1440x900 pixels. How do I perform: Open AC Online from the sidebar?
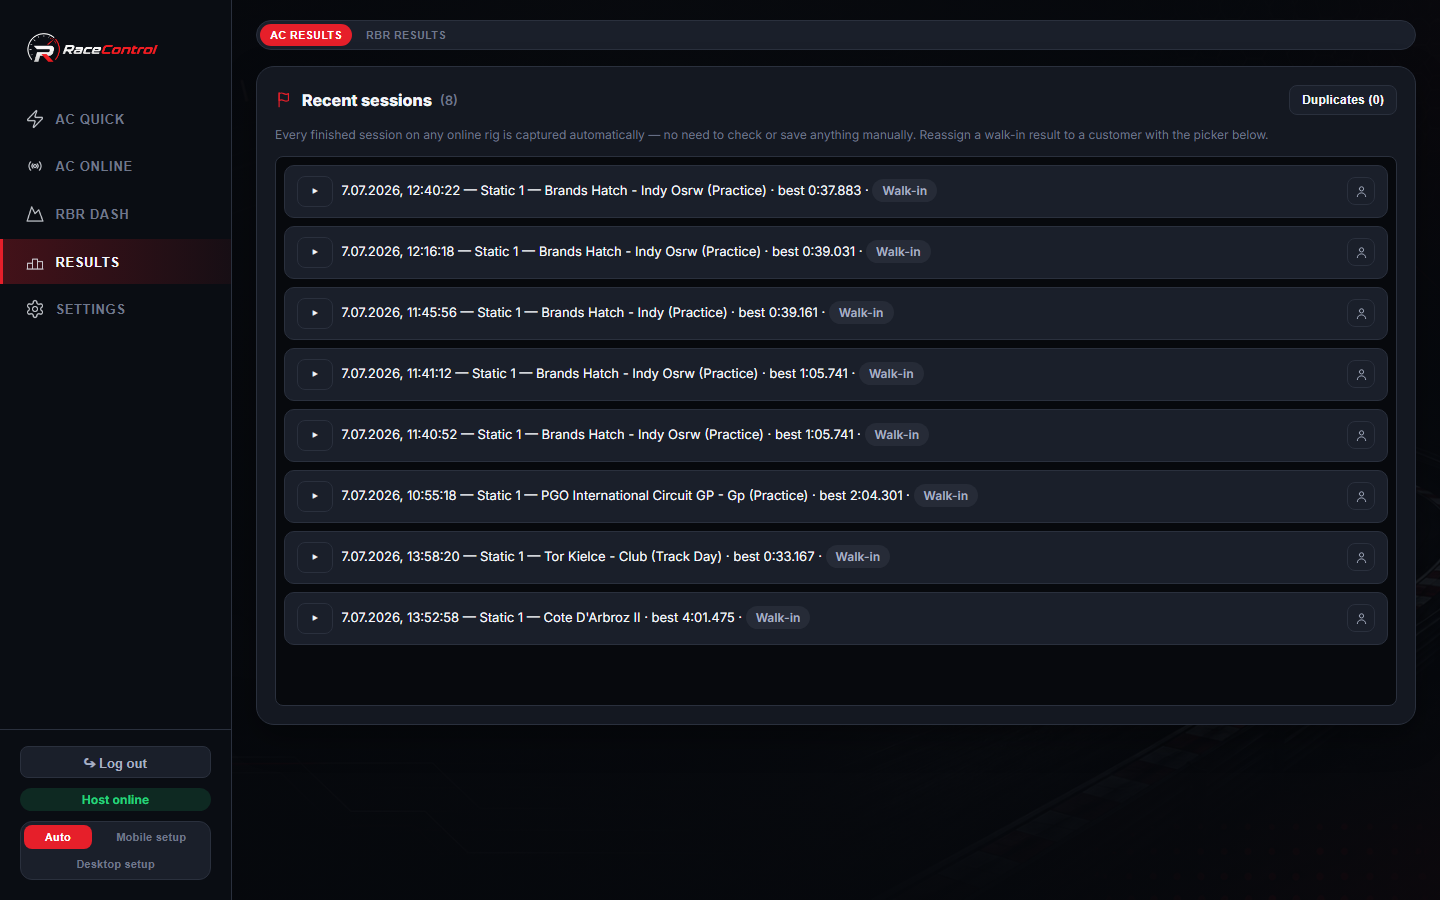click(115, 166)
